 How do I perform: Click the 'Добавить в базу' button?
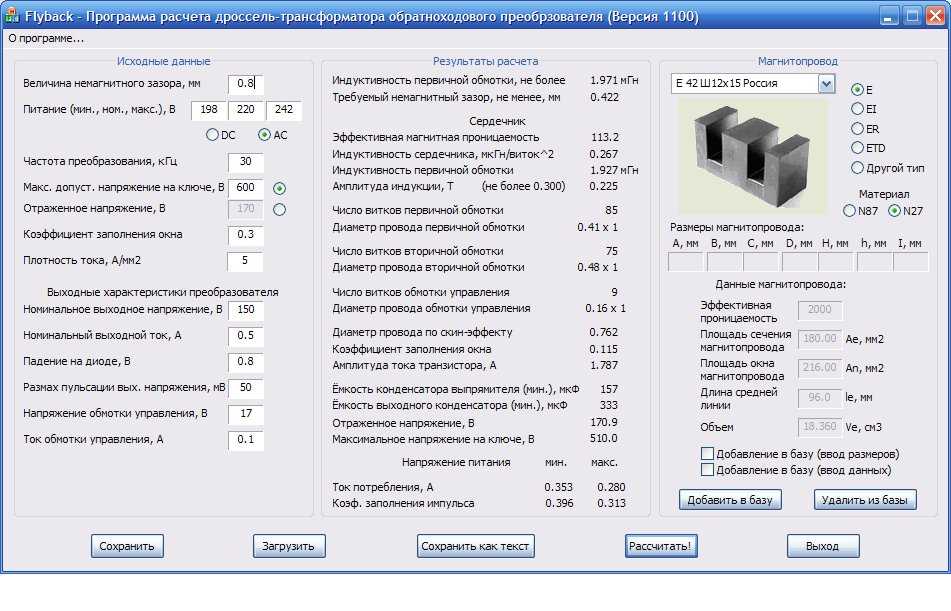point(730,499)
